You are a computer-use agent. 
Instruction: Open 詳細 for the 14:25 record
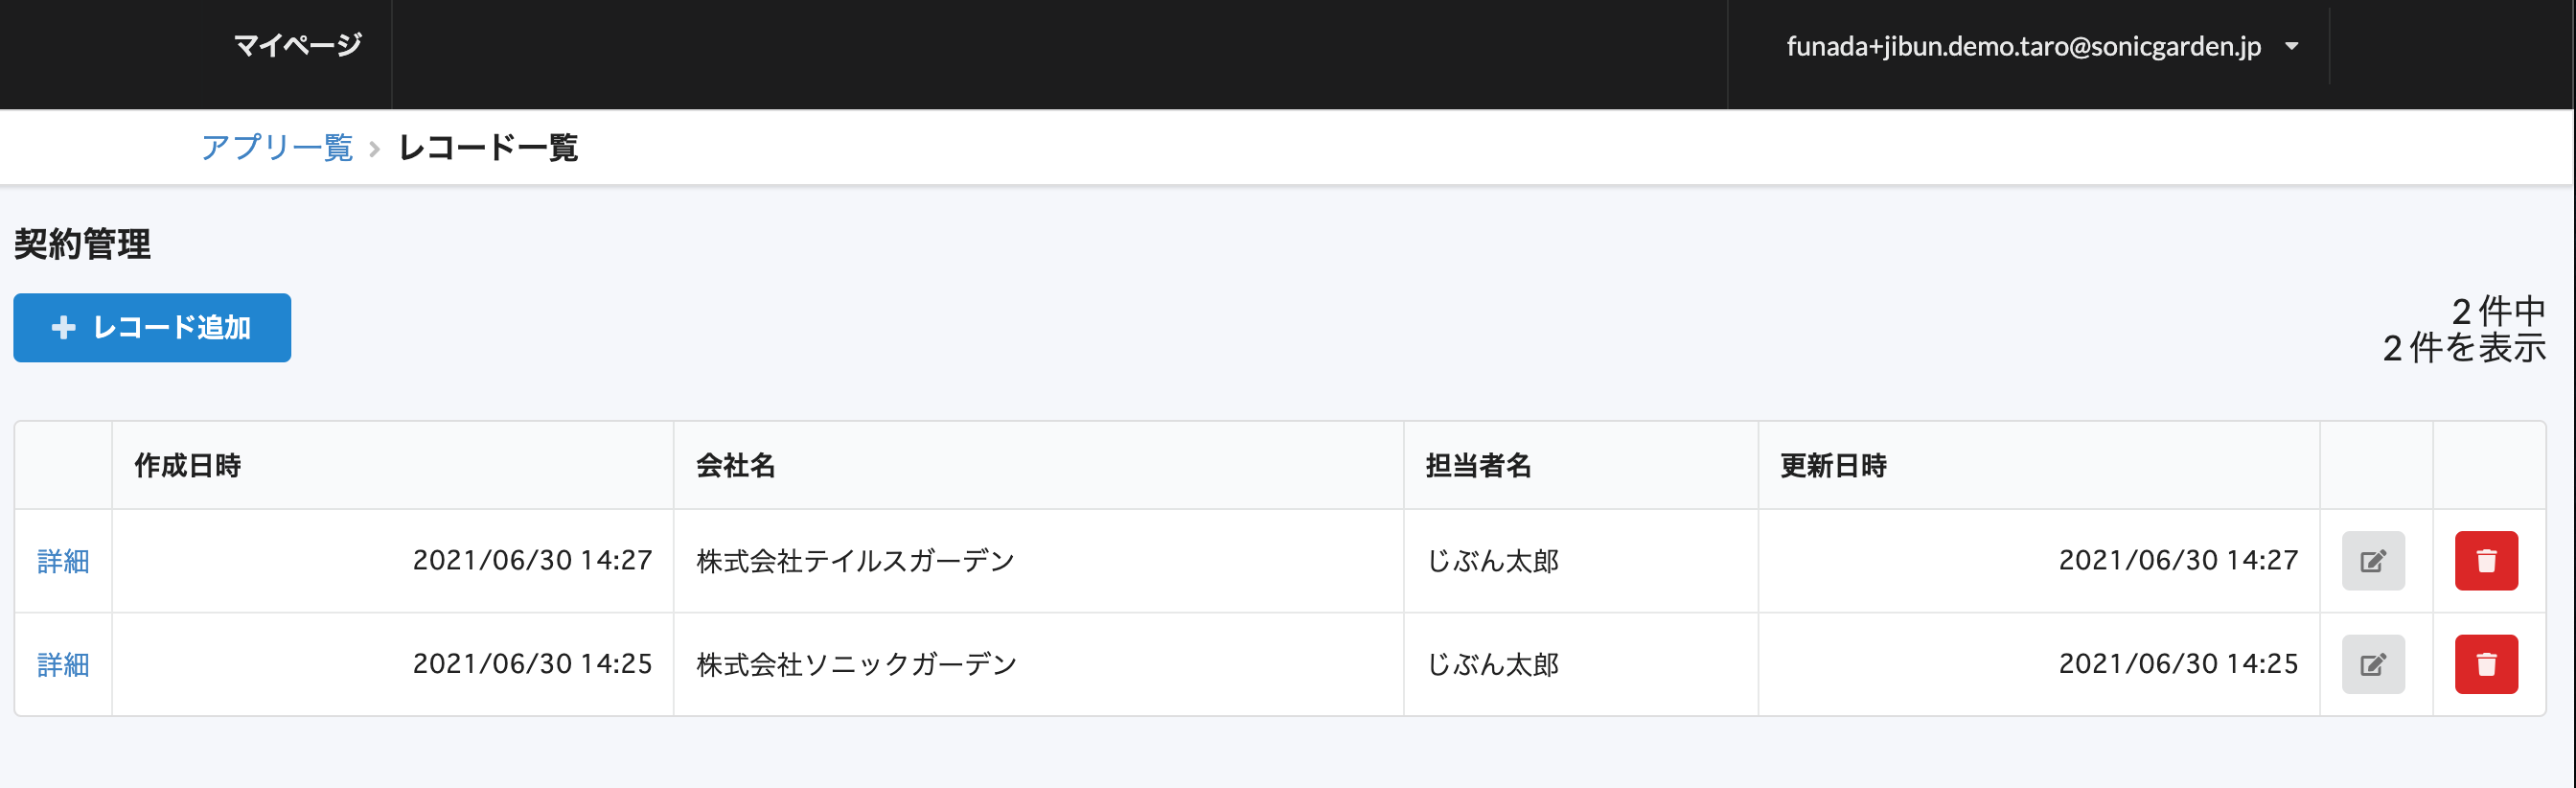[63, 665]
